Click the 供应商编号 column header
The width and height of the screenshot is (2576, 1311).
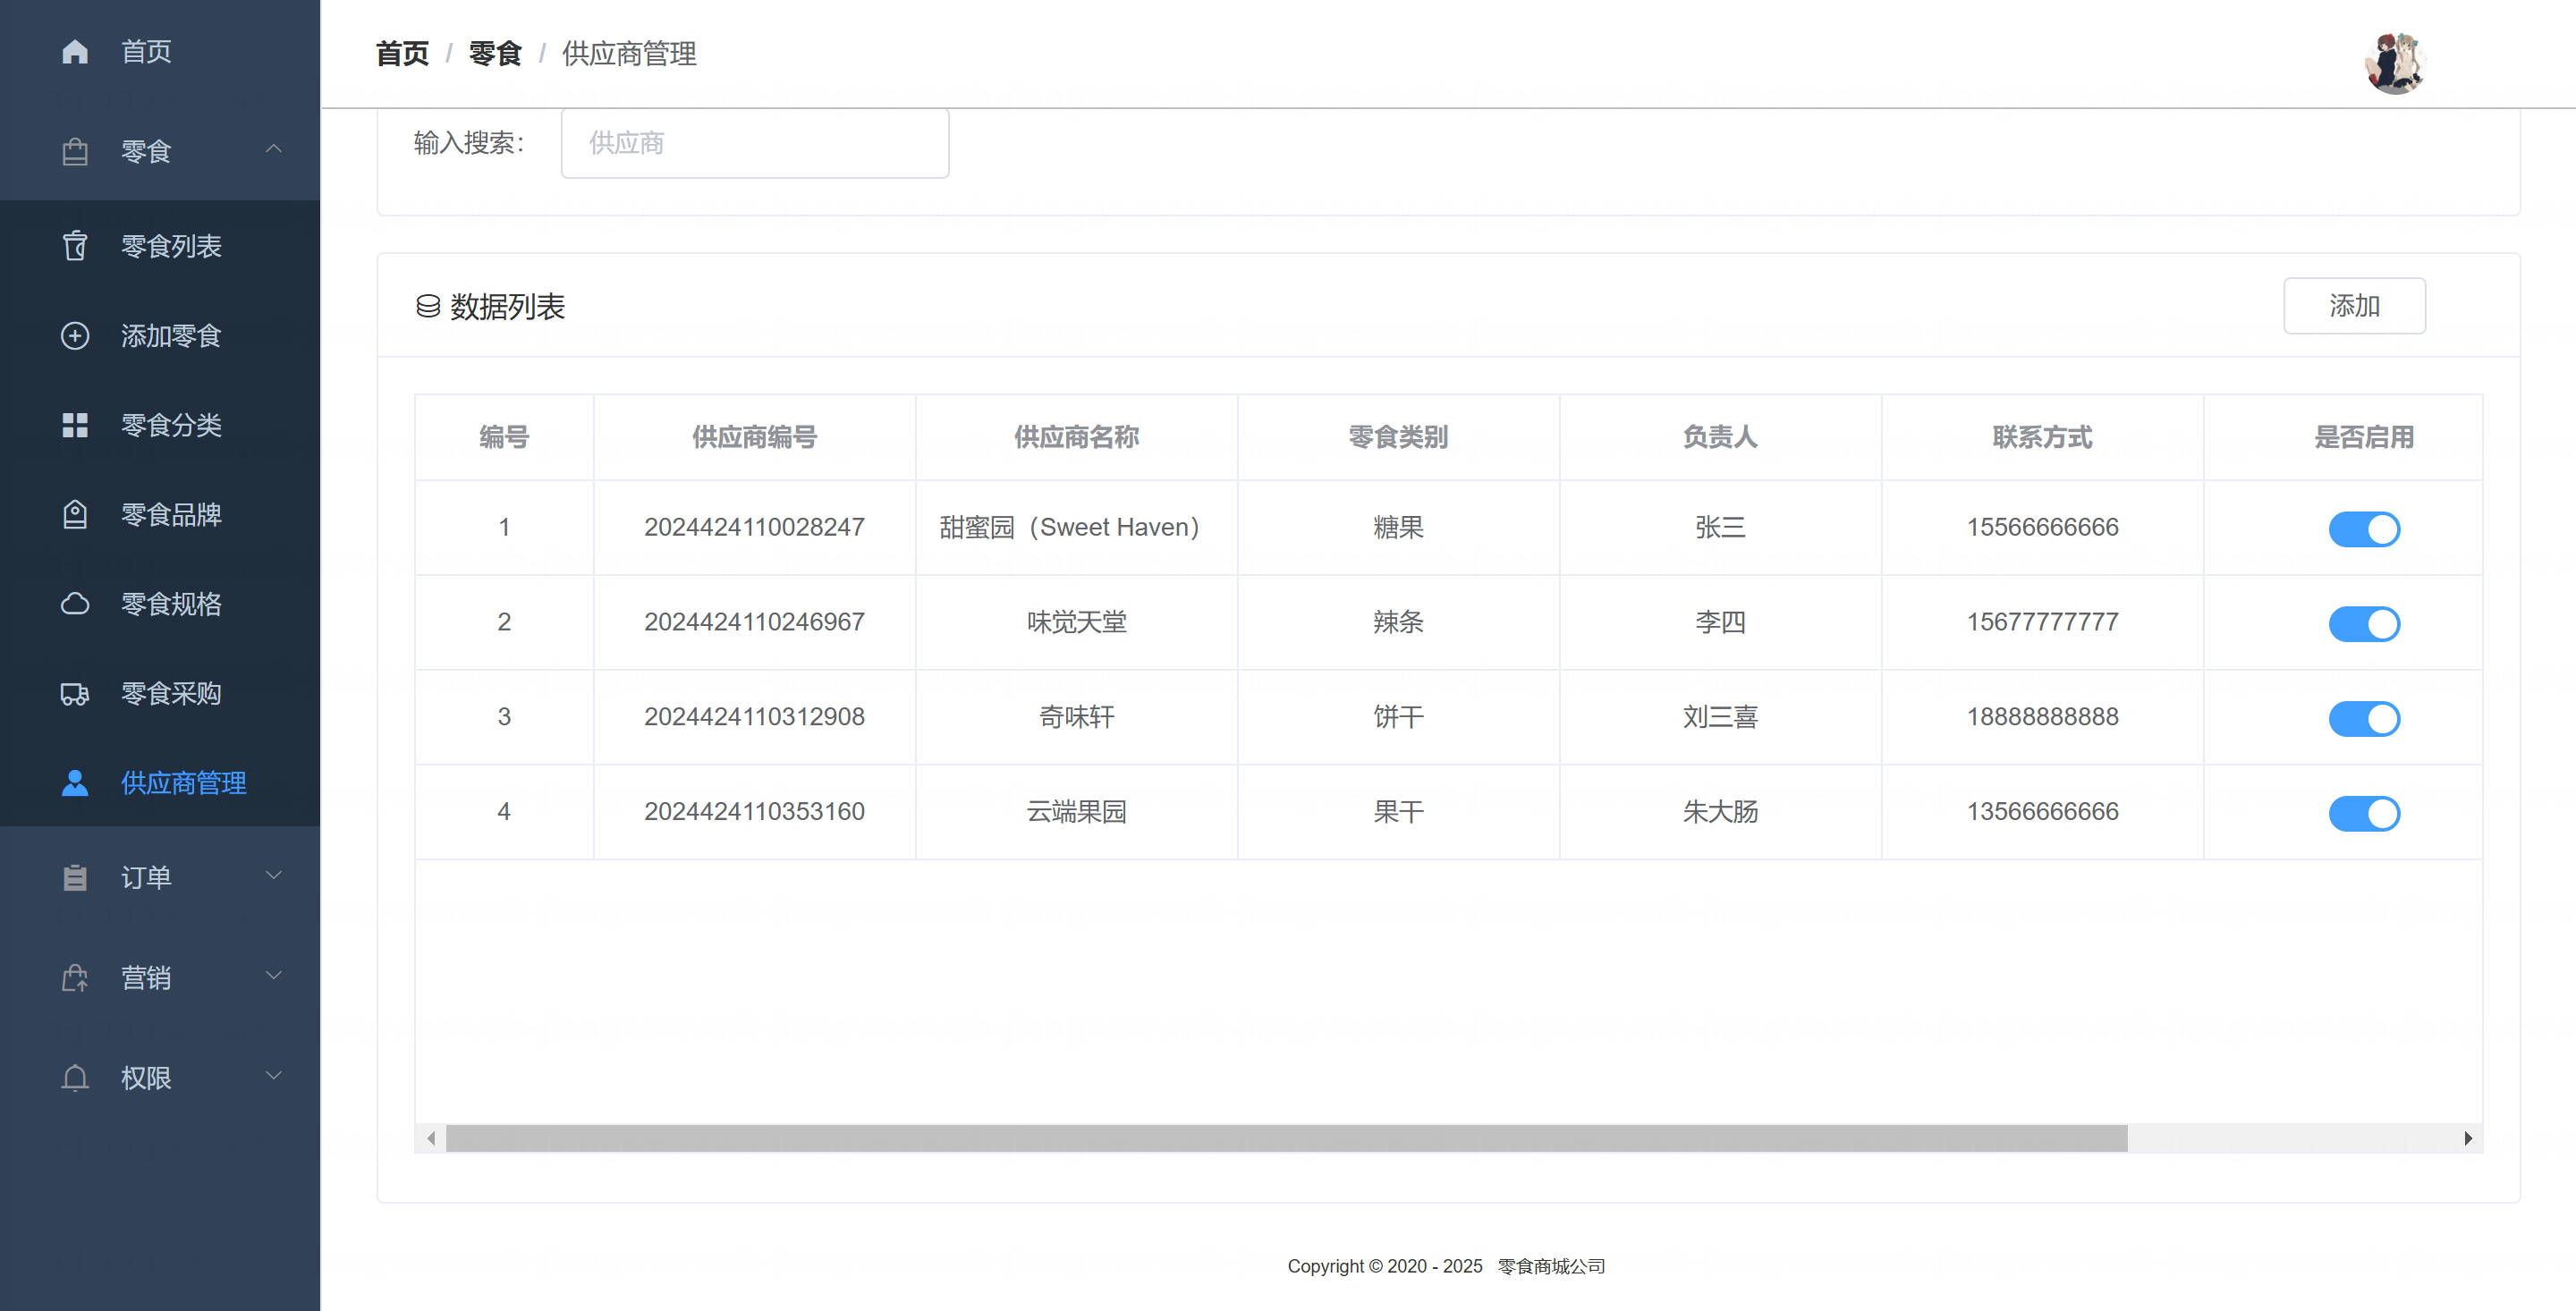(754, 437)
